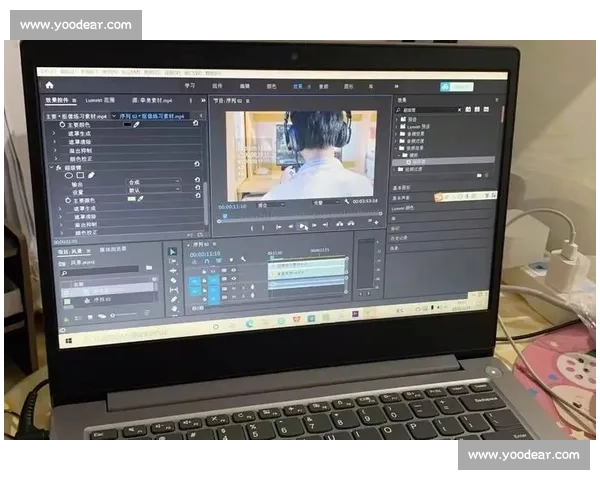Open the Lumetri 范围 tab
This screenshot has width=600, height=480.
click(x=100, y=100)
